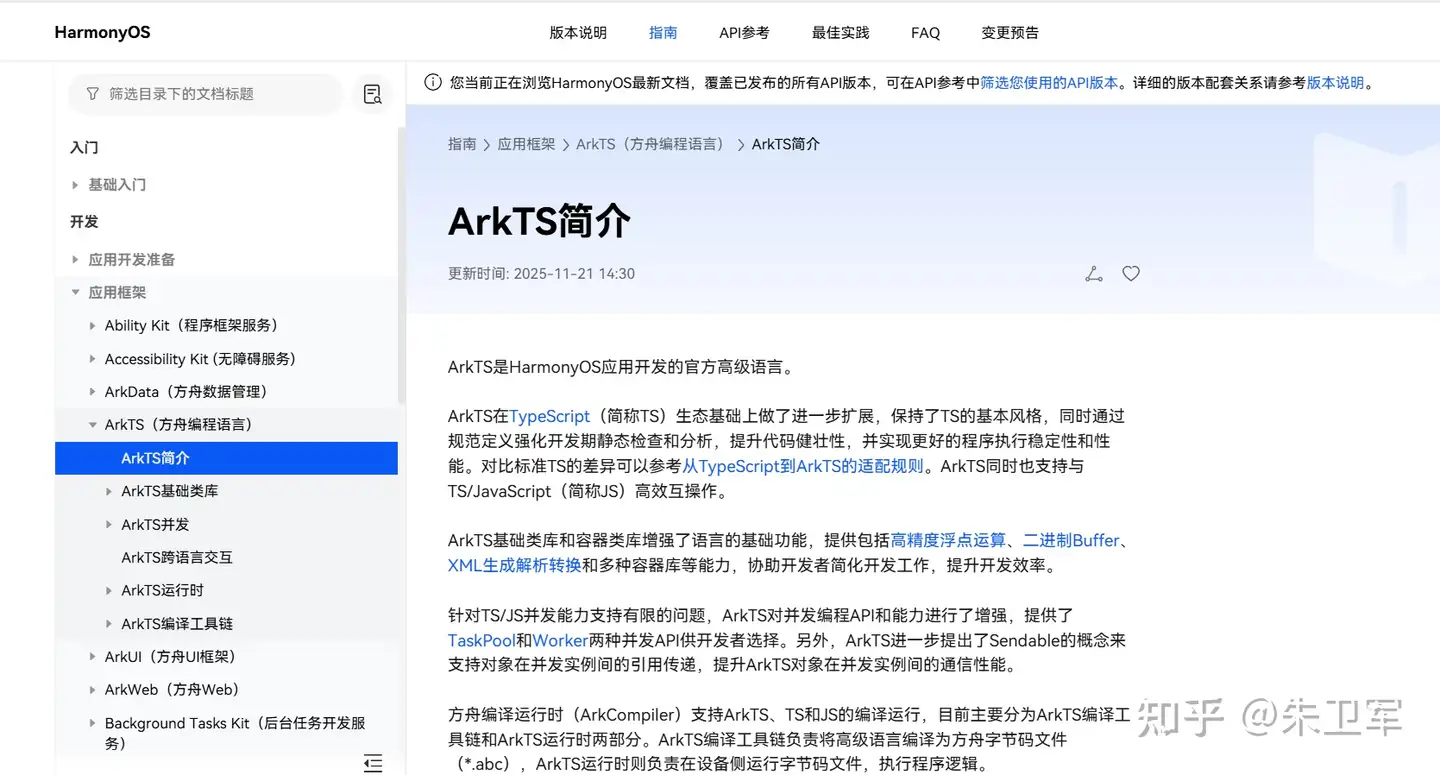Open the TypeScript link in the article
The image size is (1440, 775).
[550, 416]
